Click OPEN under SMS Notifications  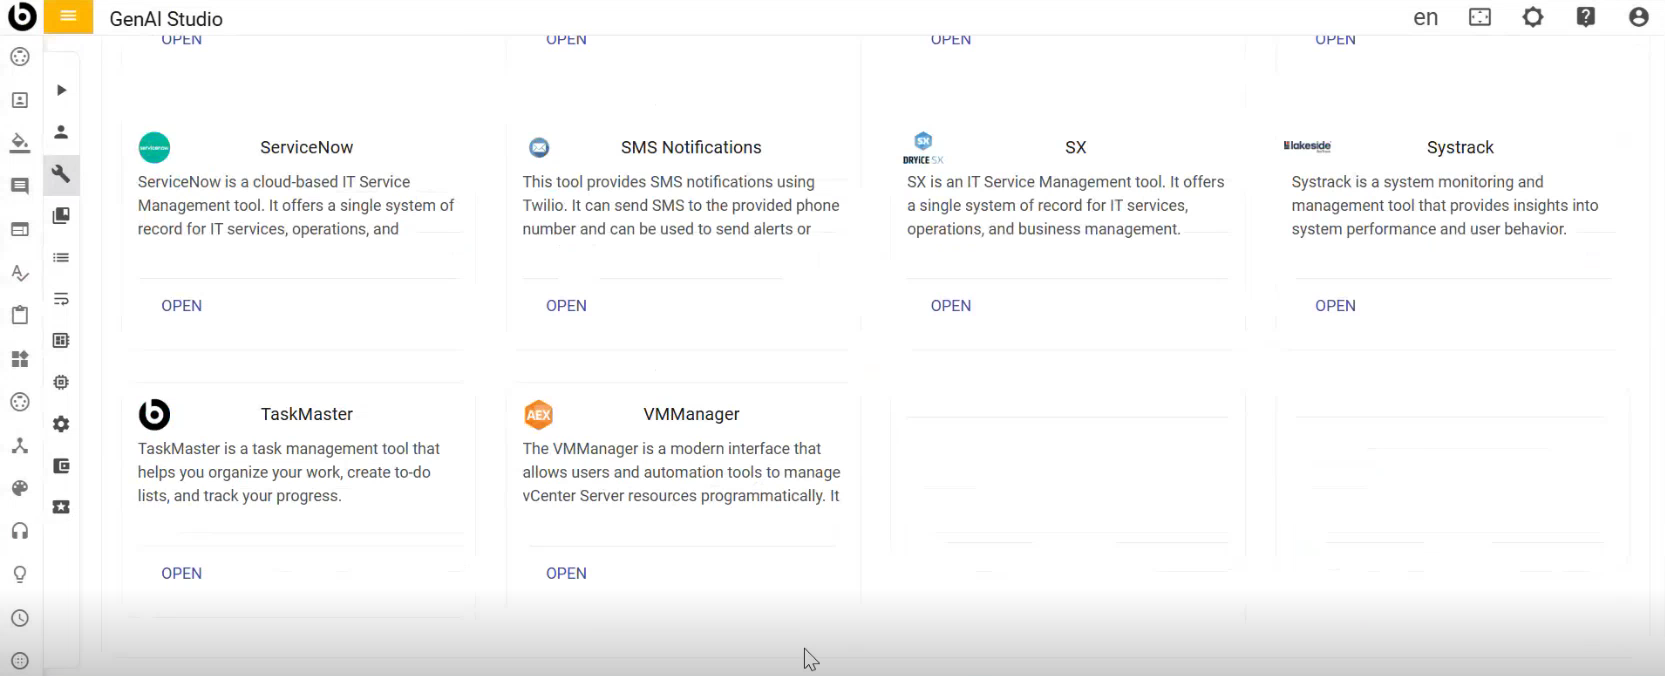(x=566, y=306)
